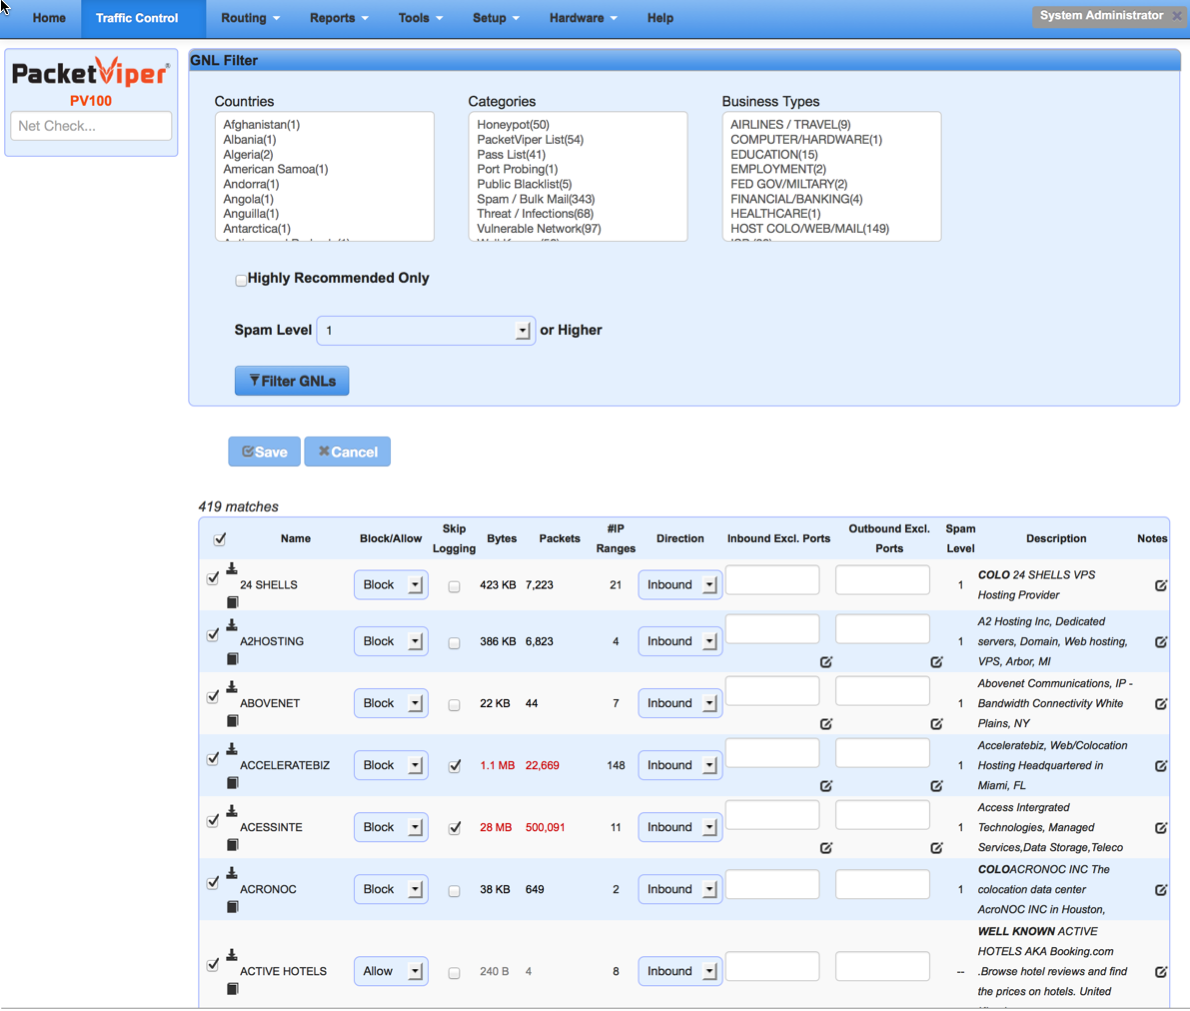Screen dimensions: 1190x1011
Task: Open the Home menu item
Action: tap(49, 18)
